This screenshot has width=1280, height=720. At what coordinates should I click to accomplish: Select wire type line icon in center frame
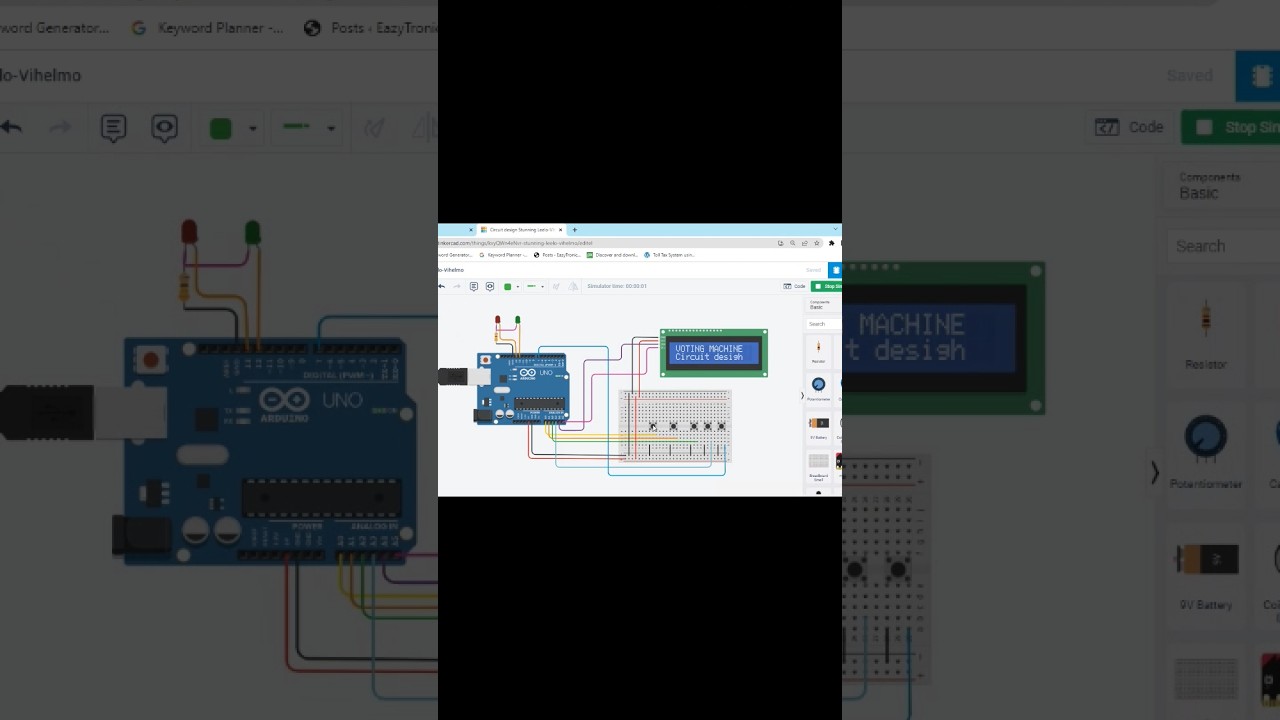point(531,286)
